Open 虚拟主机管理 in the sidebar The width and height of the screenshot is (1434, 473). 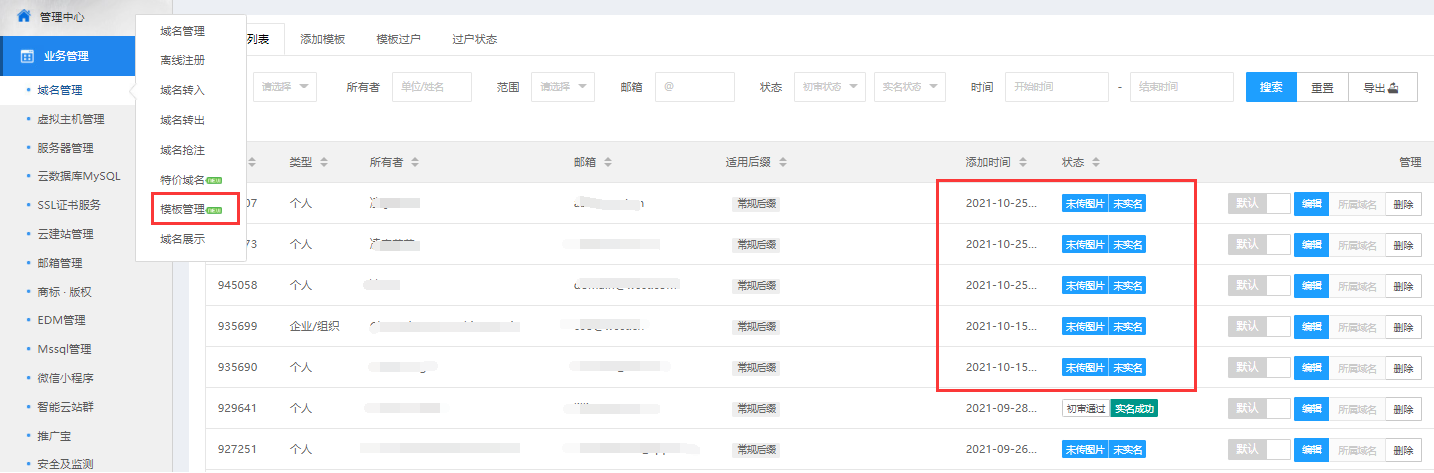[70, 119]
